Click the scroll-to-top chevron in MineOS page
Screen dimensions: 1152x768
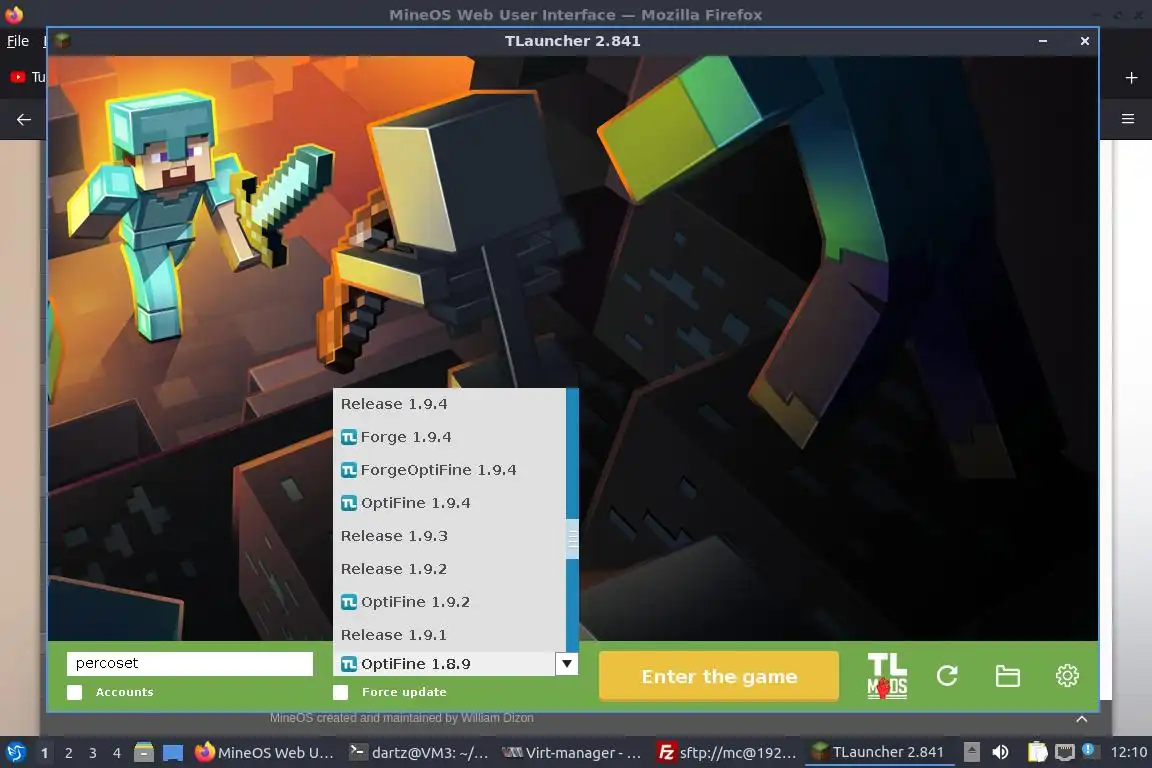coord(1081,719)
